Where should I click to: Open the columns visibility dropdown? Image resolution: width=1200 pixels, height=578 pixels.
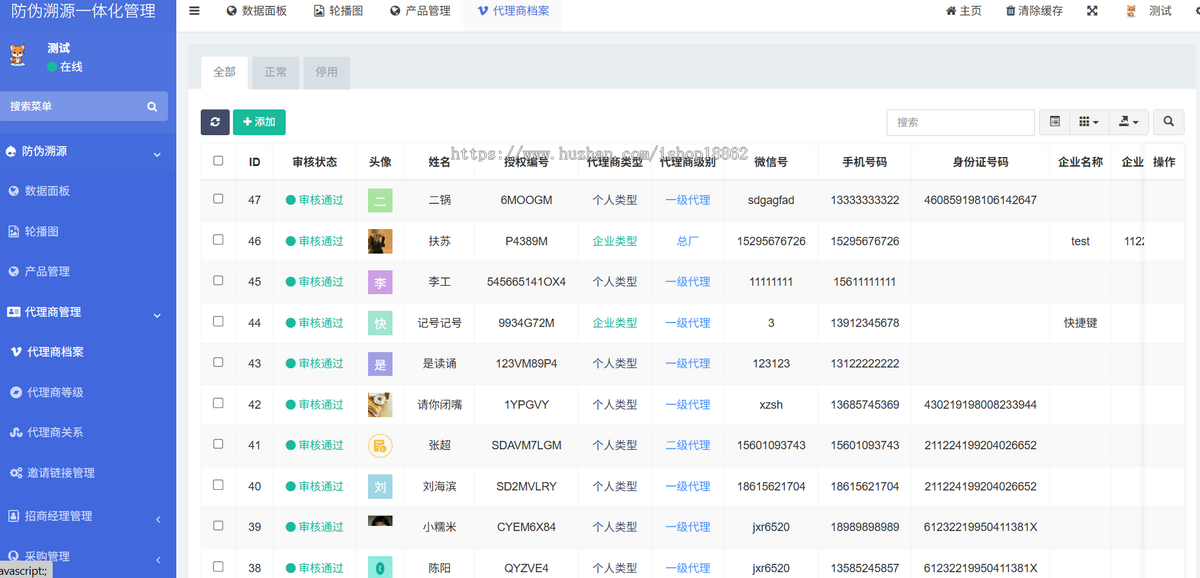(x=1089, y=121)
